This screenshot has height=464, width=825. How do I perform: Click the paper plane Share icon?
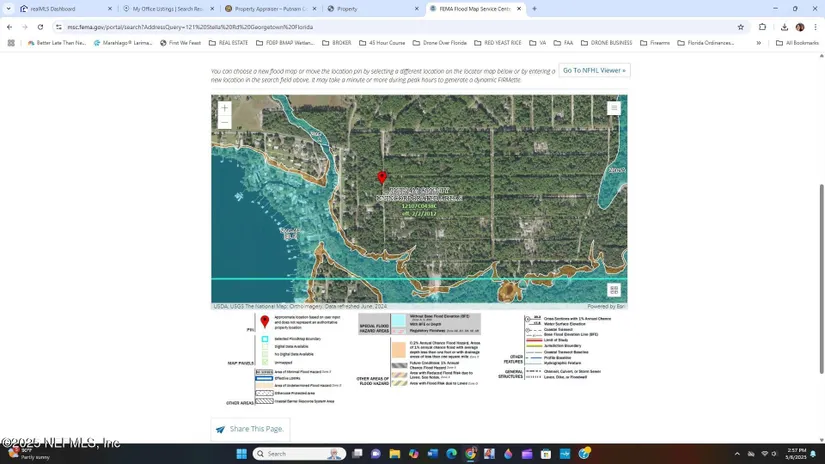[x=220, y=429]
